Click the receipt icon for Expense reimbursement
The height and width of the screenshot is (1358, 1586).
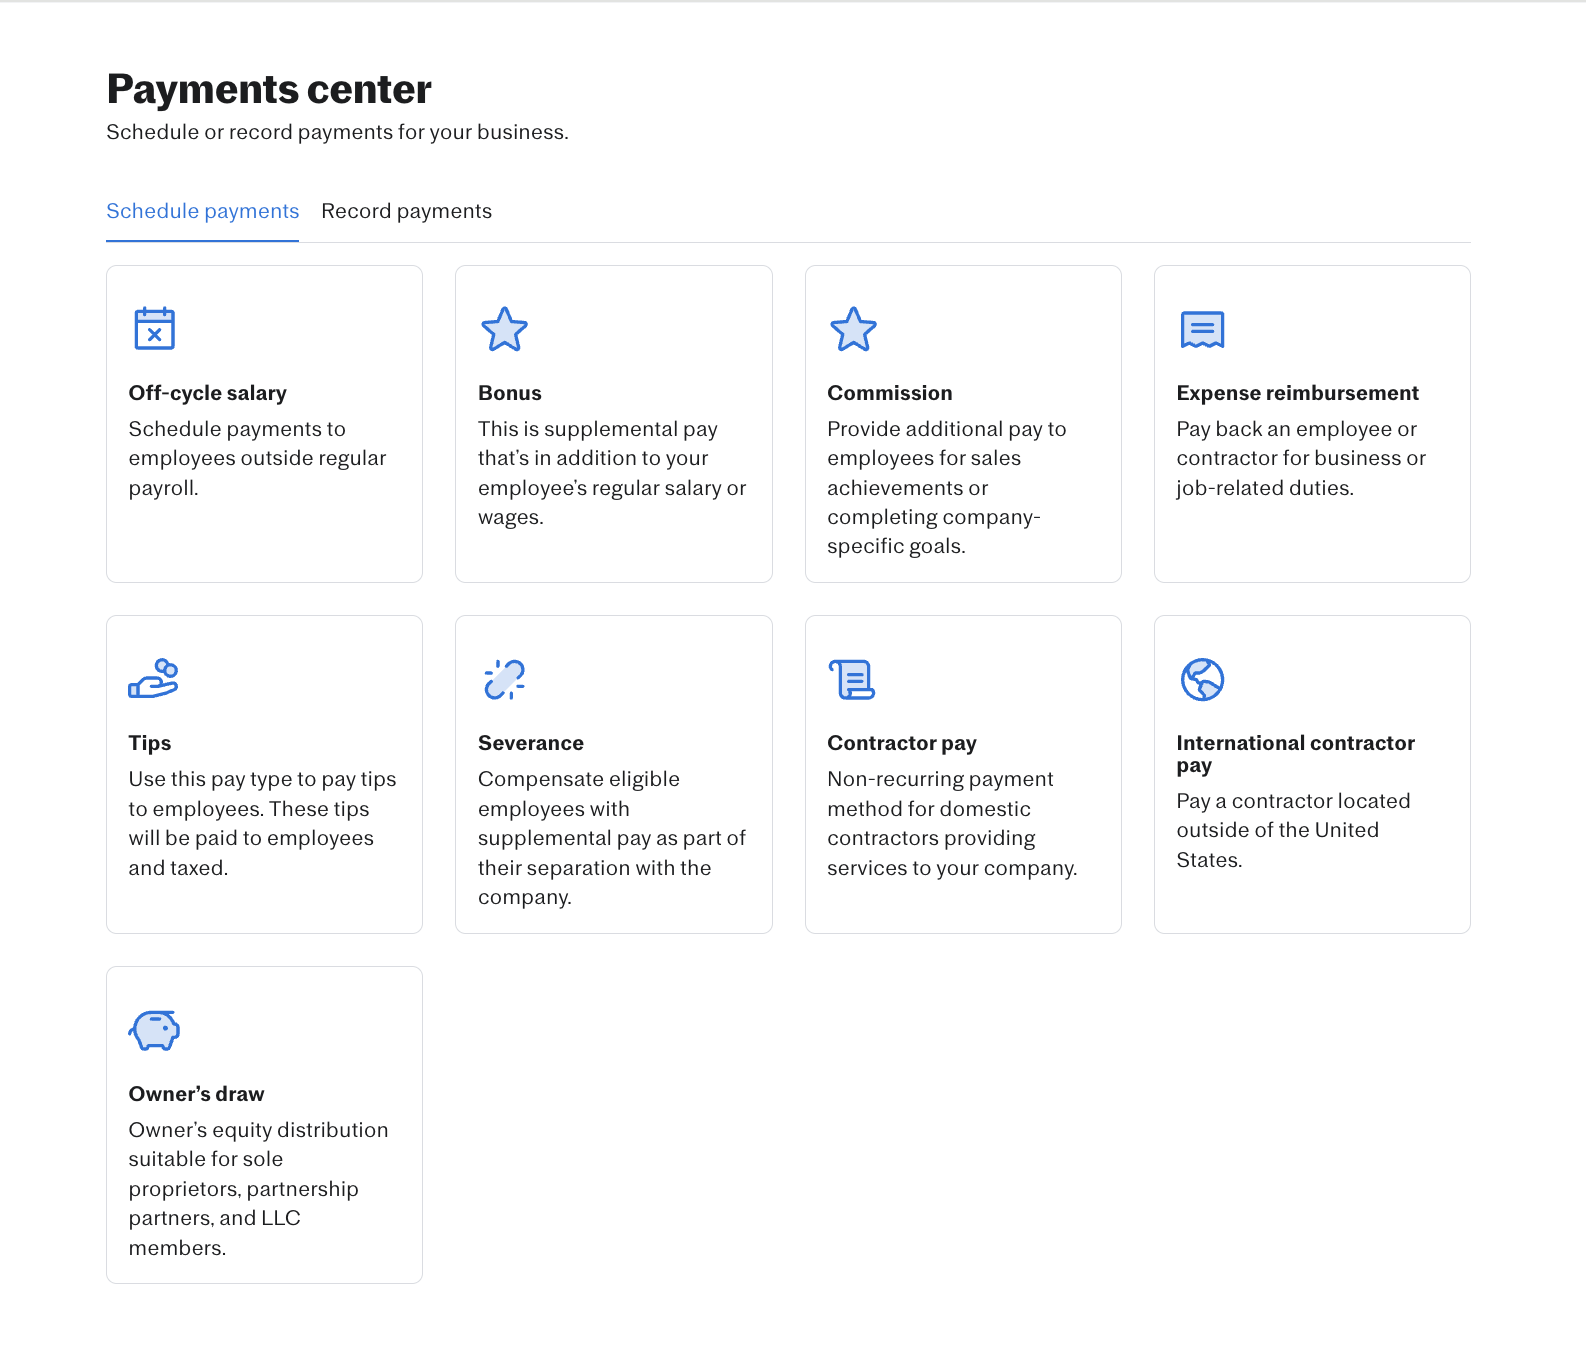pos(1202,329)
